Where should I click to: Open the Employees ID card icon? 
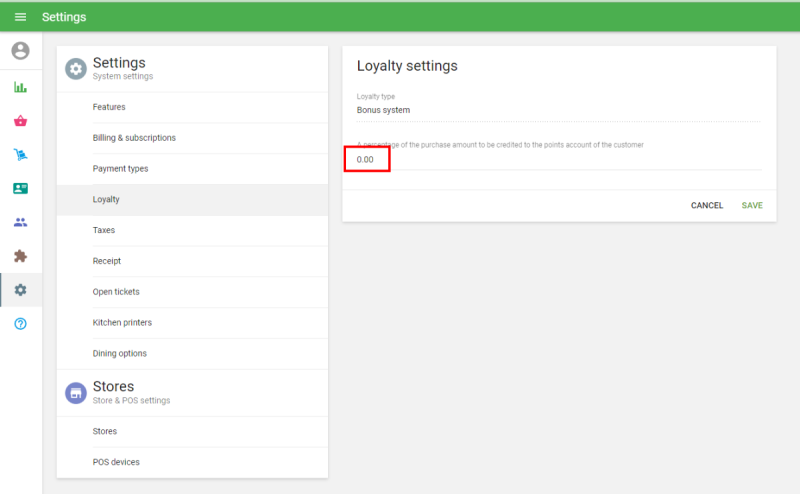tap(20, 188)
